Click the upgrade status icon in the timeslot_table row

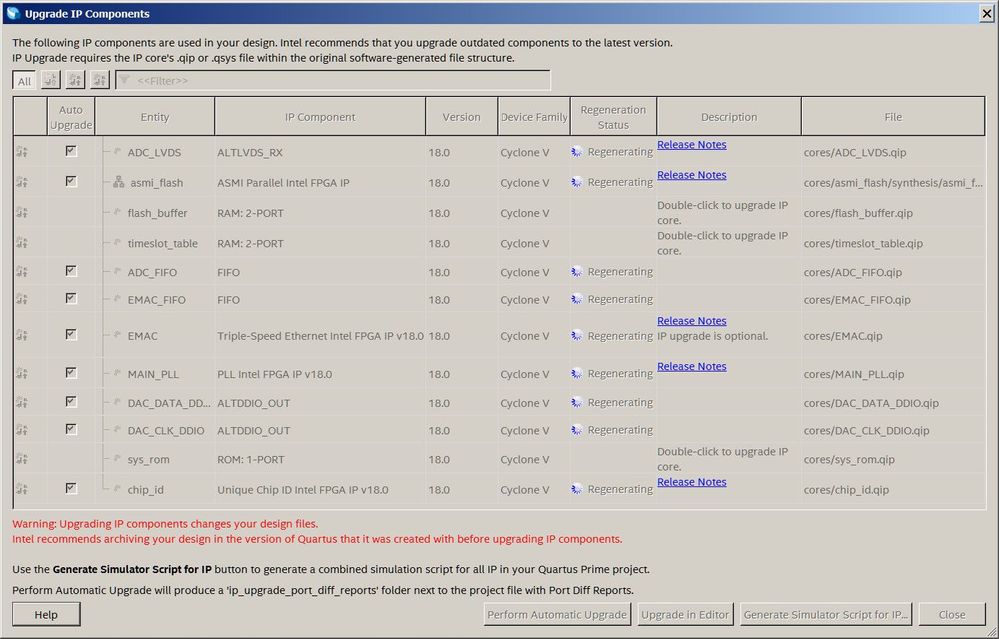pos(22,243)
